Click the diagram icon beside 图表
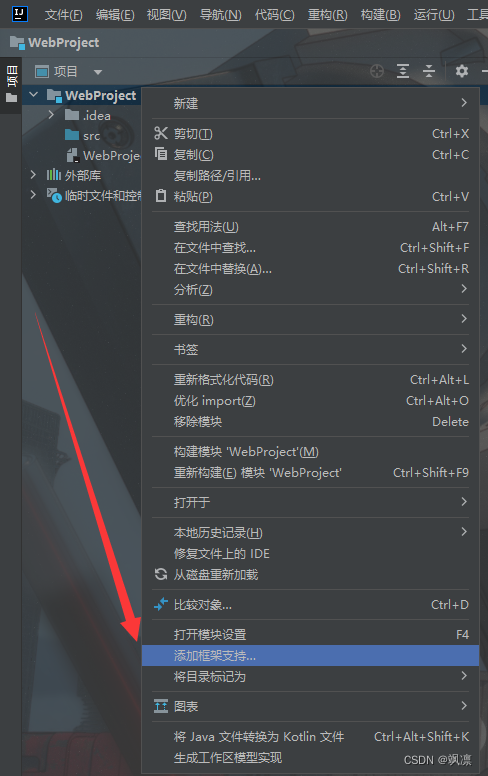The height and width of the screenshot is (776, 488). tap(161, 706)
